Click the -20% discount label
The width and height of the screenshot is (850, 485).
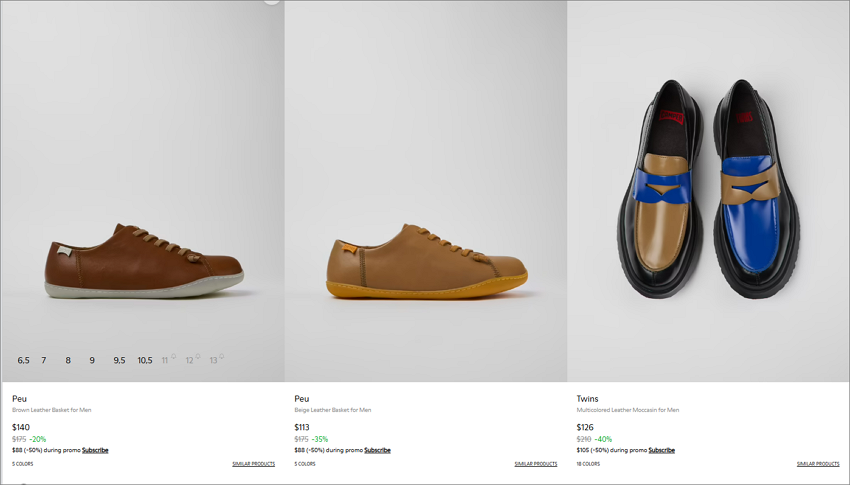click(38, 439)
